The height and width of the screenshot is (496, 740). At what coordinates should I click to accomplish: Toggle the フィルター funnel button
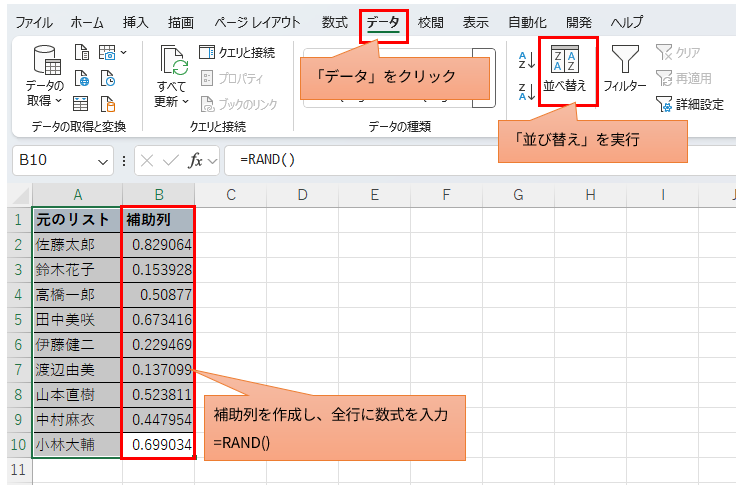tap(625, 68)
